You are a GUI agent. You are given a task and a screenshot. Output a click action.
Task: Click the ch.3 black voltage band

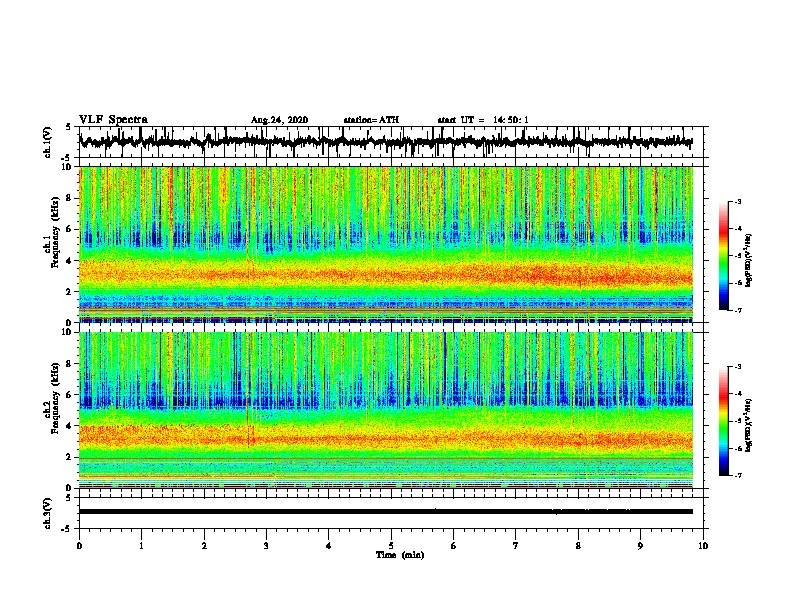click(386, 512)
